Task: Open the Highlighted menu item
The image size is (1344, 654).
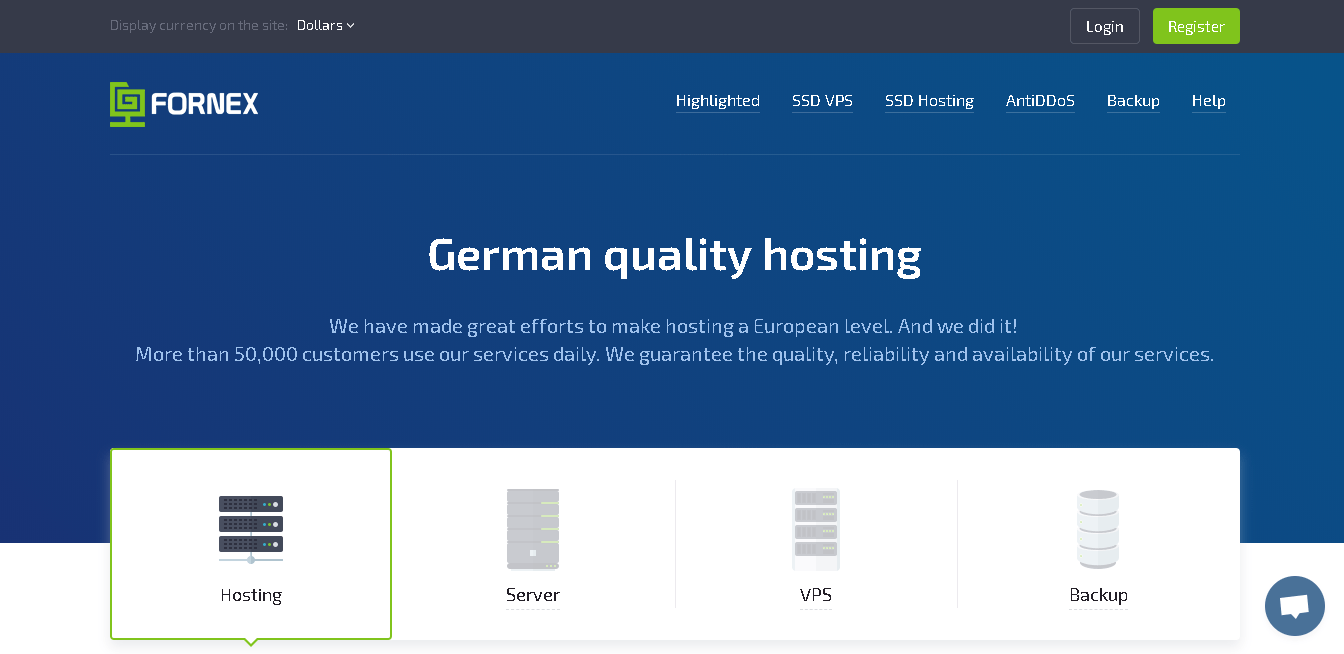Action: coord(718,101)
